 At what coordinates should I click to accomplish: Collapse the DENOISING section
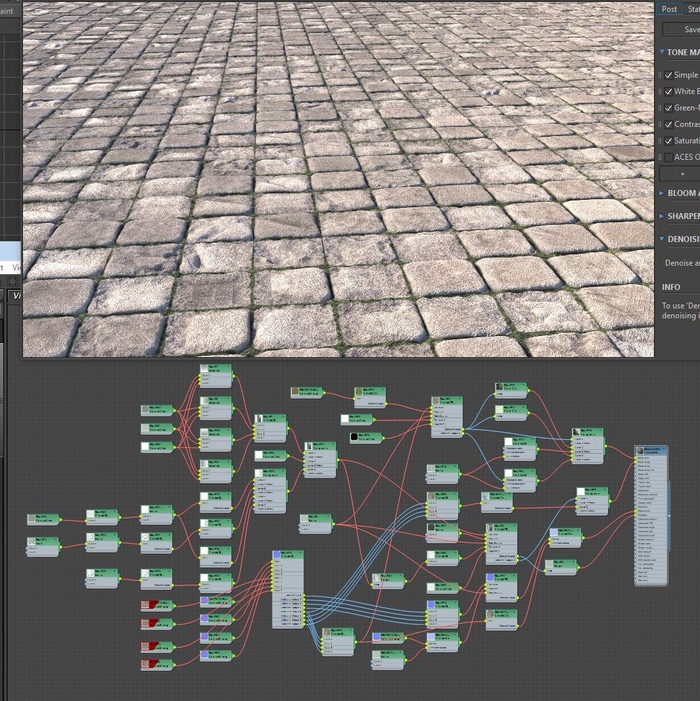[x=662, y=239]
